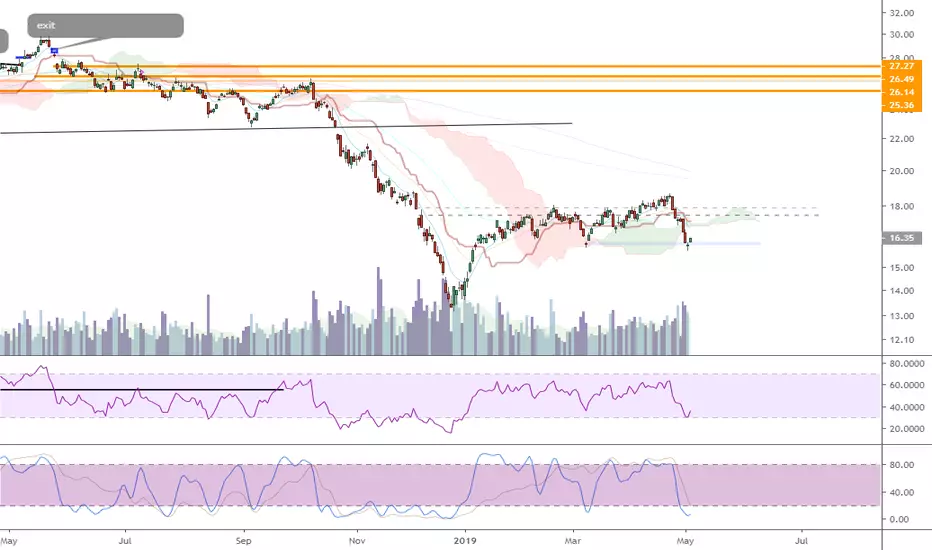This screenshot has width=932, height=550.
Task: Click the RSI 20.0000 scale value
Action: click(906, 429)
